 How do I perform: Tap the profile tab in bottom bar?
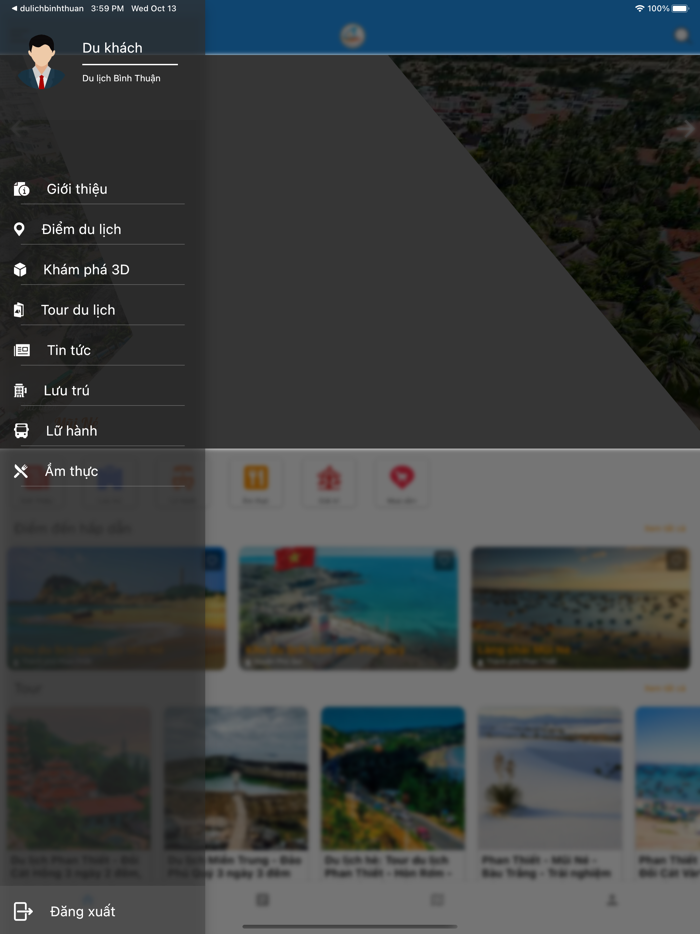pyautogui.click(x=612, y=900)
